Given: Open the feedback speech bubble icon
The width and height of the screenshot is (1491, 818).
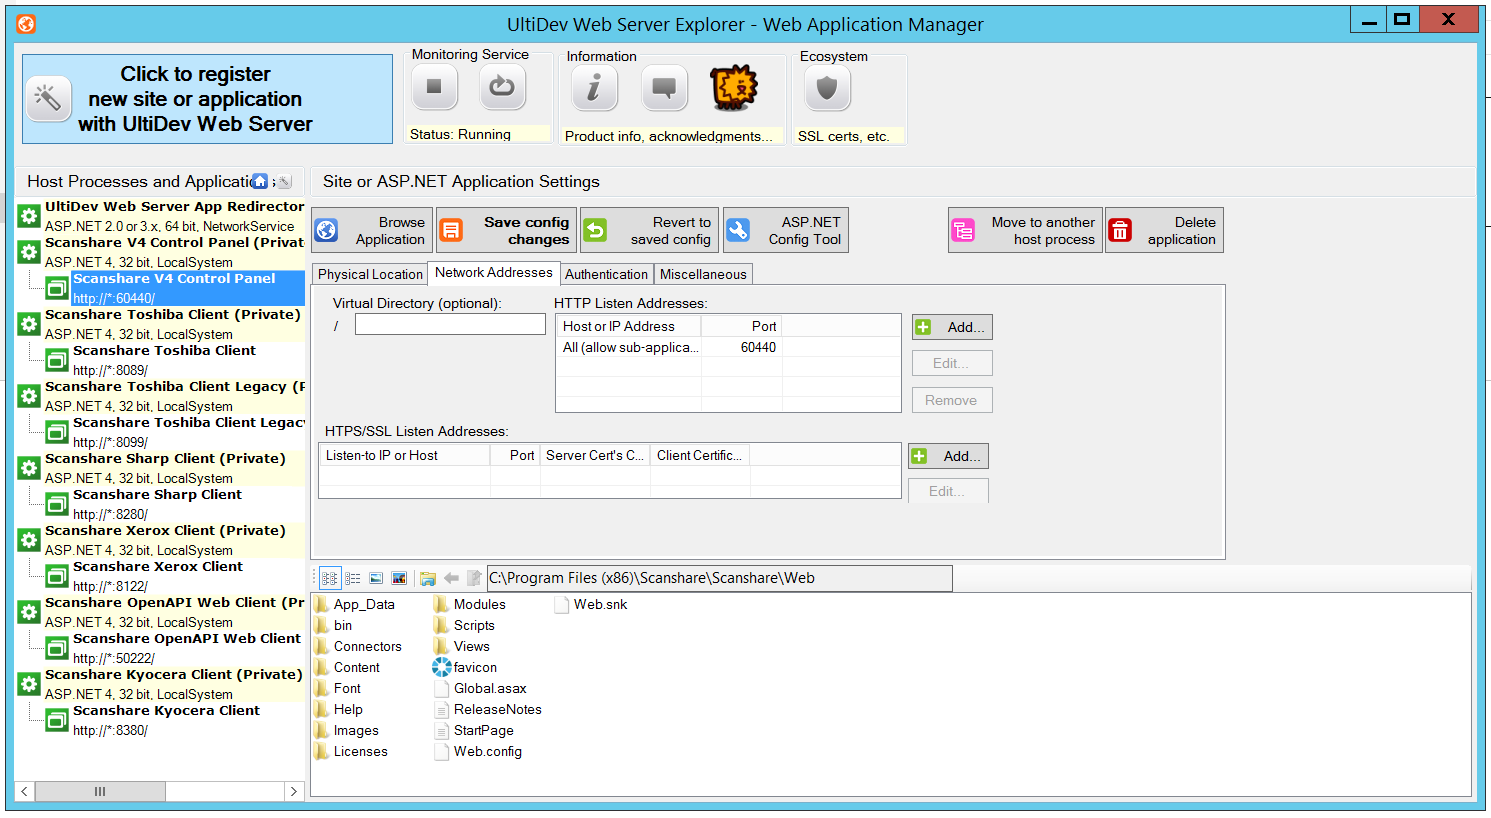Looking at the screenshot, I should [x=664, y=88].
